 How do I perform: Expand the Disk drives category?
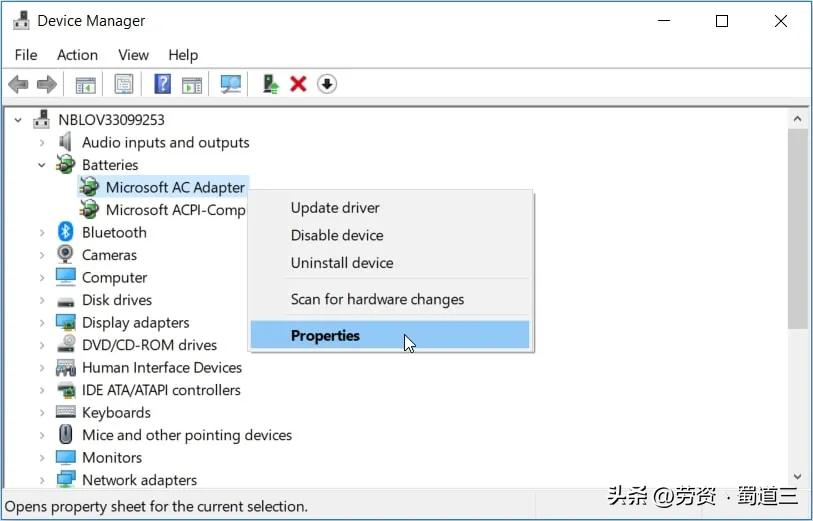(42, 300)
